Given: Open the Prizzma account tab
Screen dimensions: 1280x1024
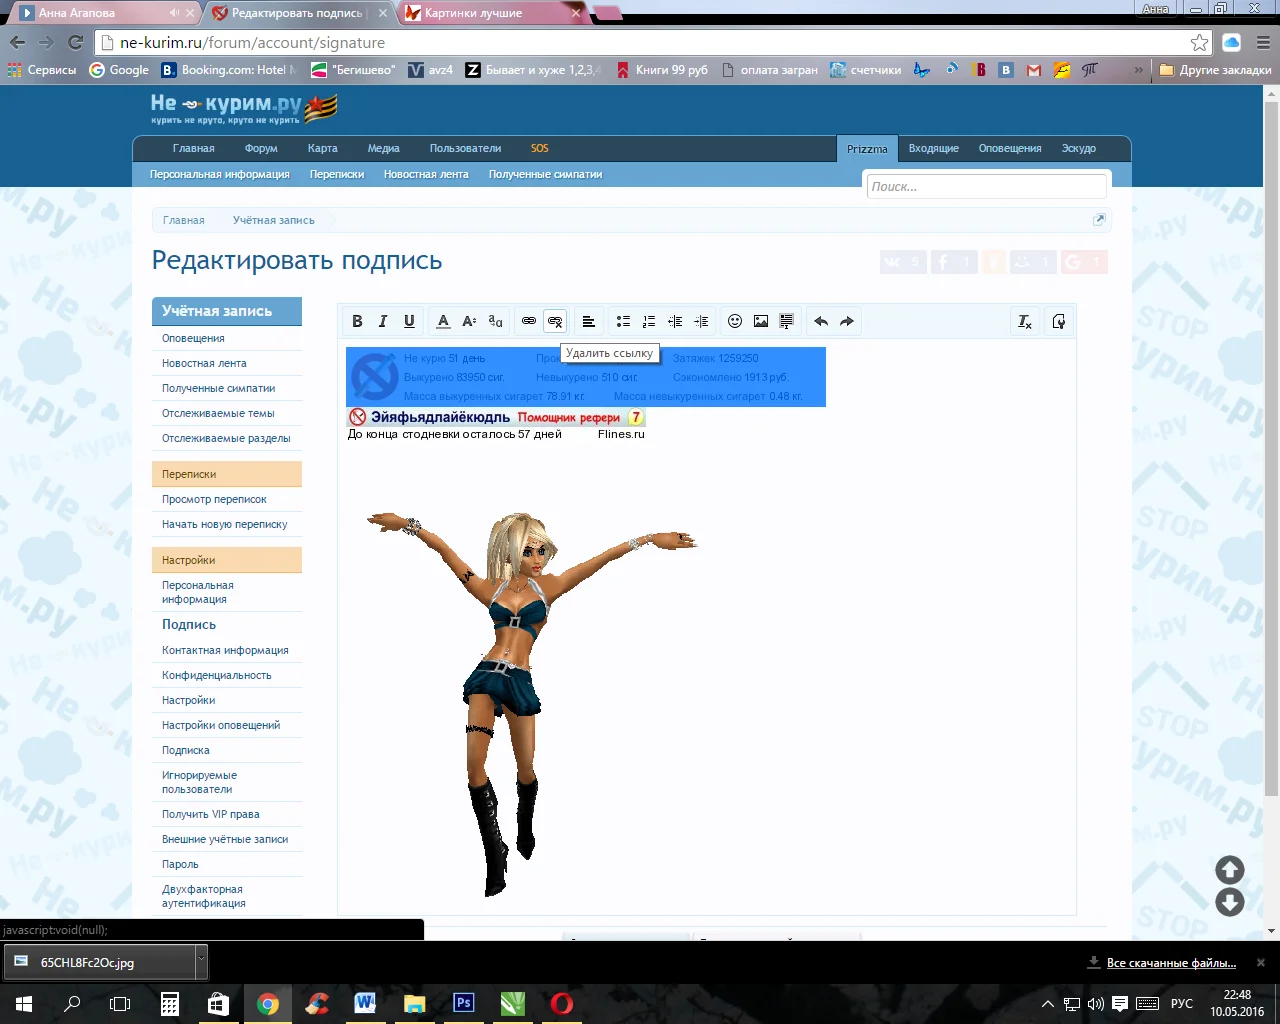Looking at the screenshot, I should [x=867, y=149].
